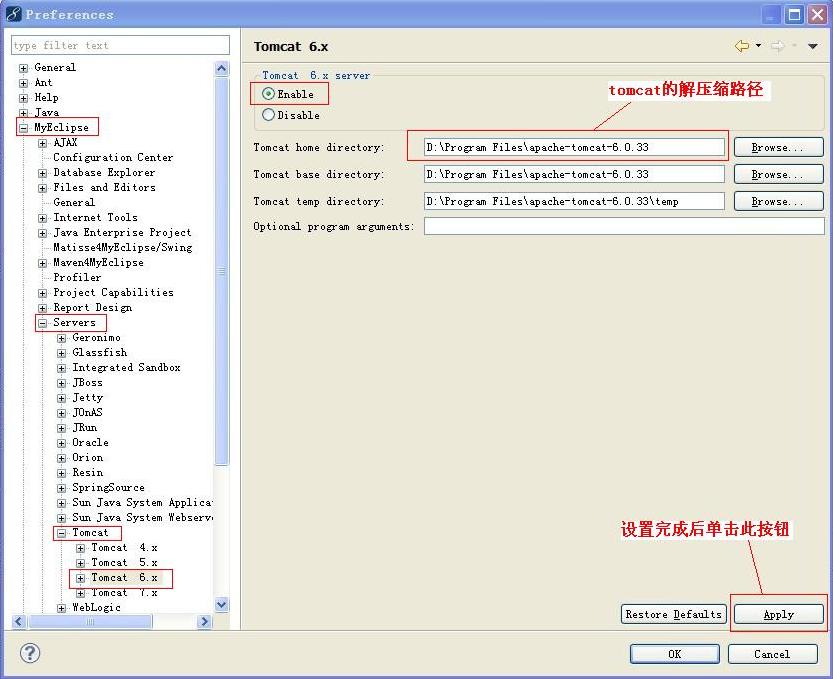Browse for Tomcat temp directory
This screenshot has height=679, width=833.
pos(778,201)
